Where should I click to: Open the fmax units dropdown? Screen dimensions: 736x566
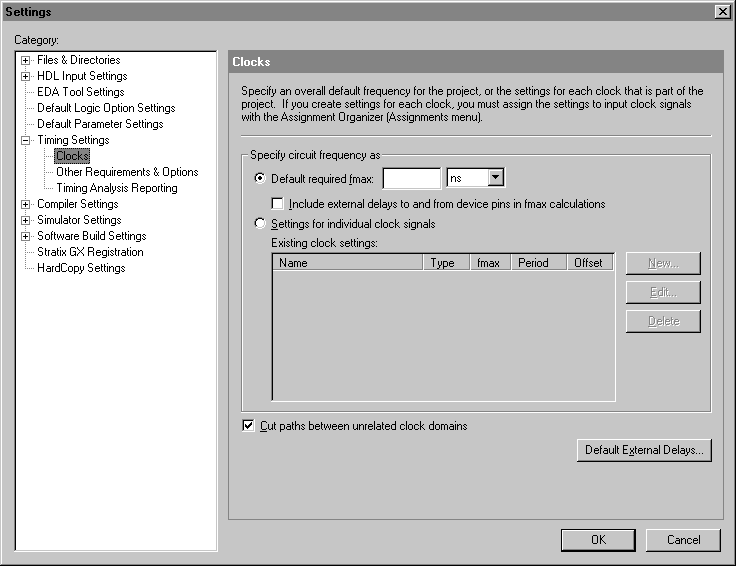point(494,178)
